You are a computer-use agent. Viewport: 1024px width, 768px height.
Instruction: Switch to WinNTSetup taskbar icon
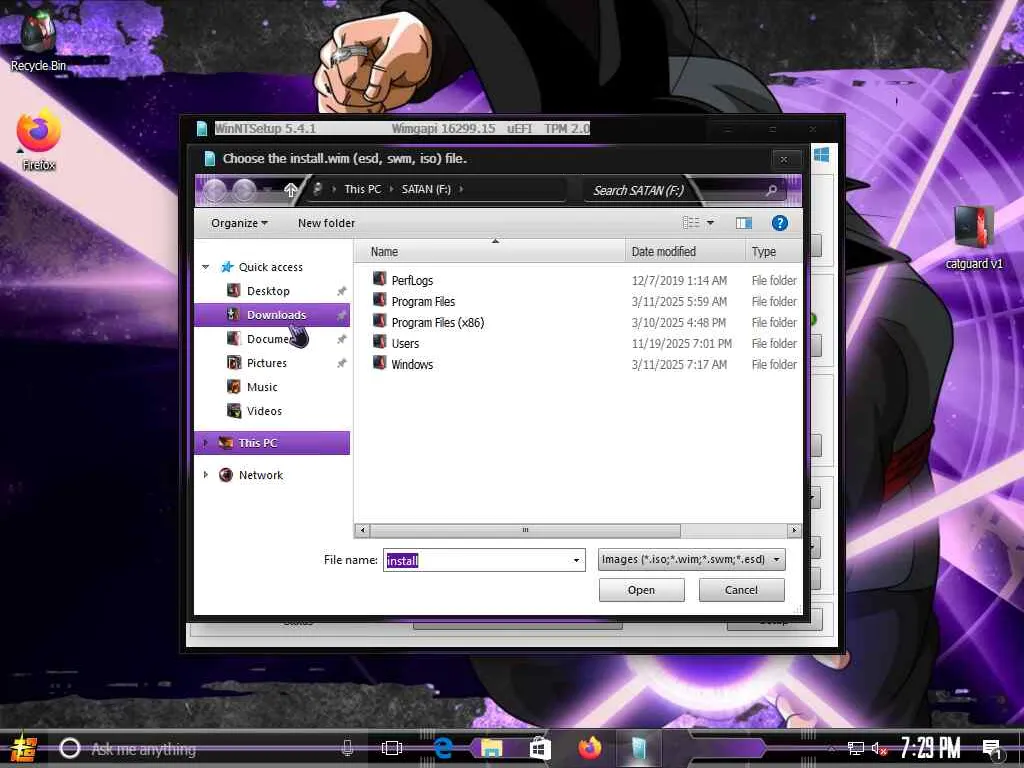pyautogui.click(x=639, y=748)
